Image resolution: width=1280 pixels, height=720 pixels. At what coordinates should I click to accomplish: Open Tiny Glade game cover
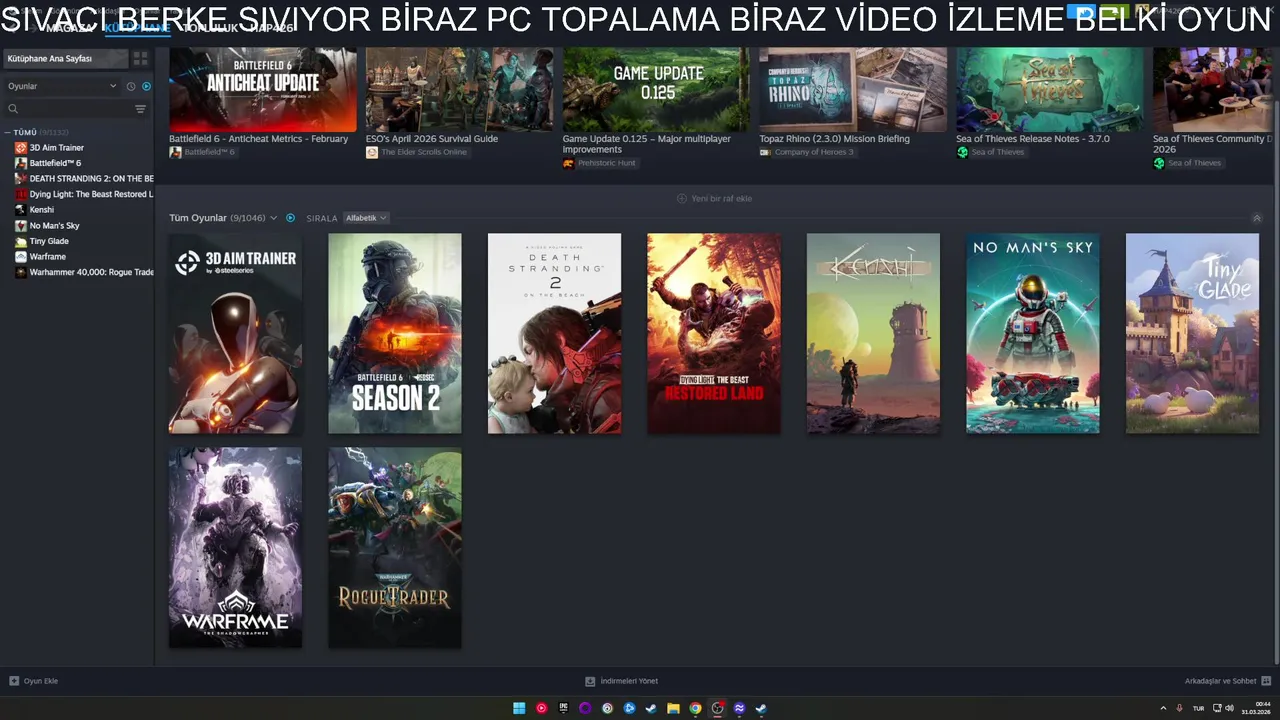1192,334
